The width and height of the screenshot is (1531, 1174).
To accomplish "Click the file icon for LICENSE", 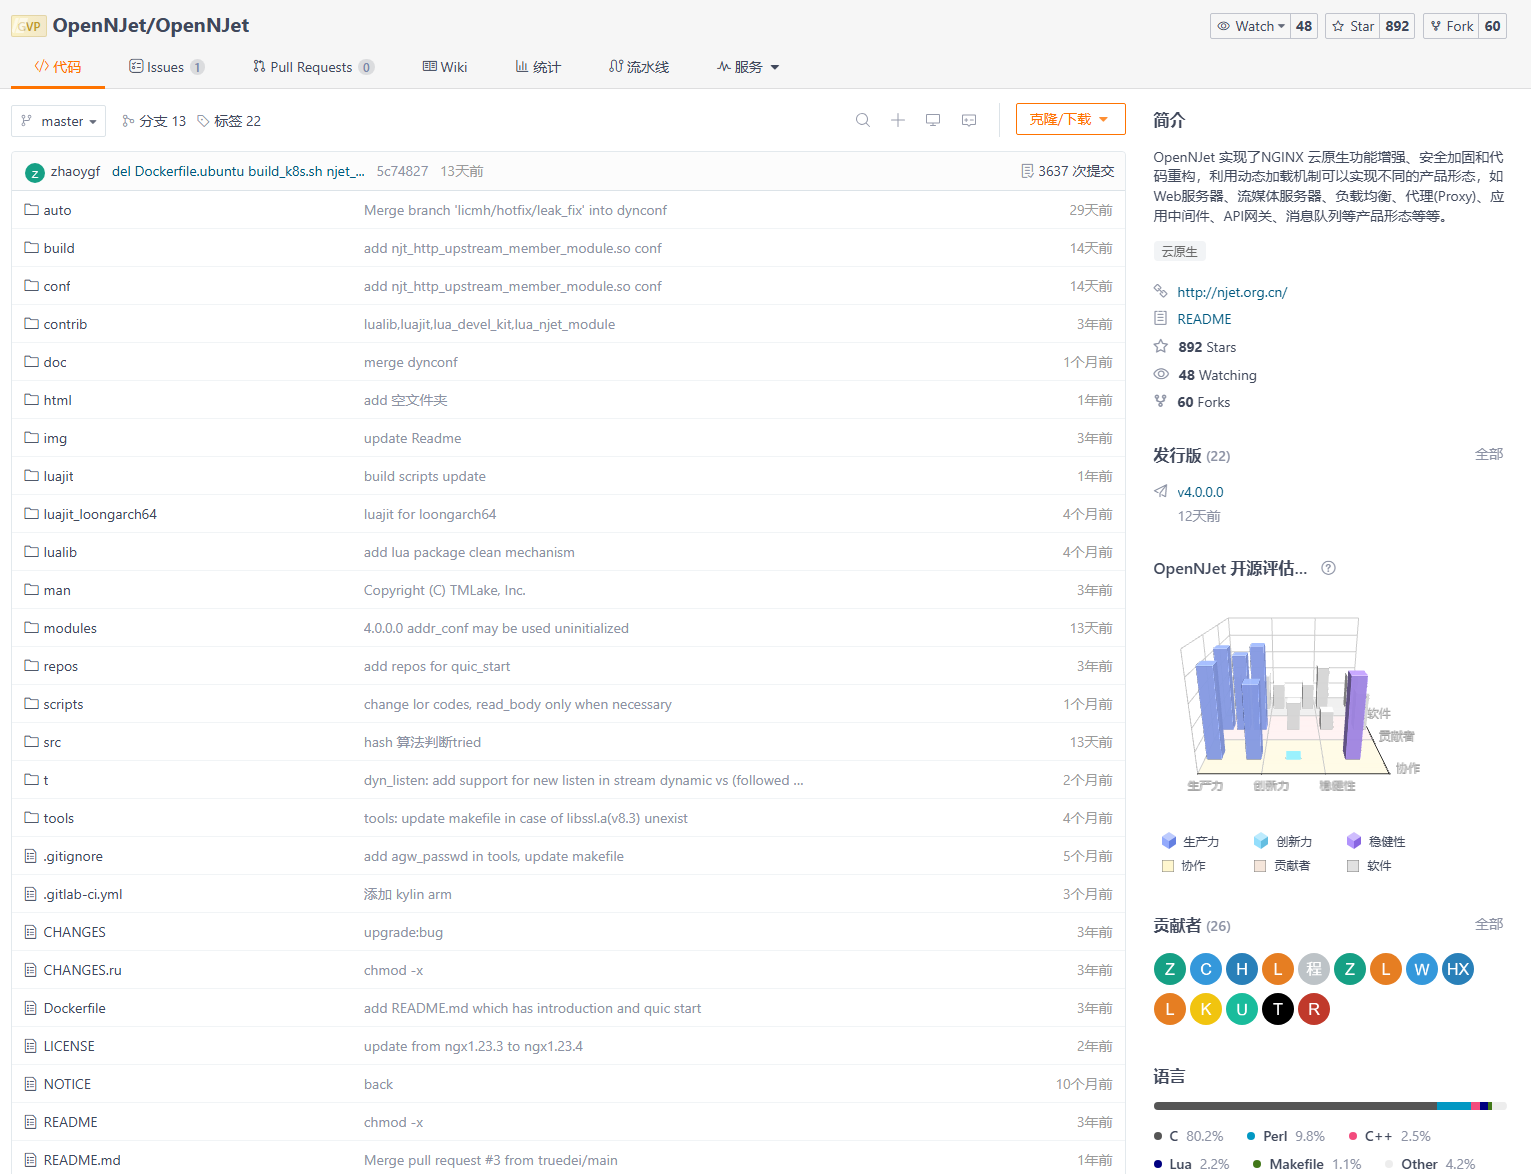I will coord(31,1046).
